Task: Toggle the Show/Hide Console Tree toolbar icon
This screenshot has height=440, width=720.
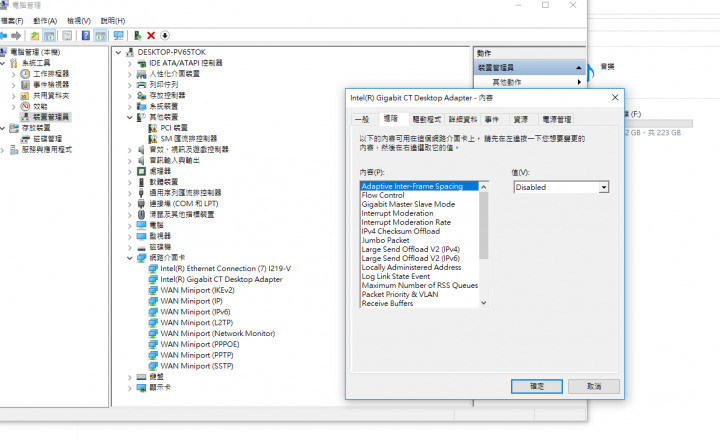Action: pos(49,35)
